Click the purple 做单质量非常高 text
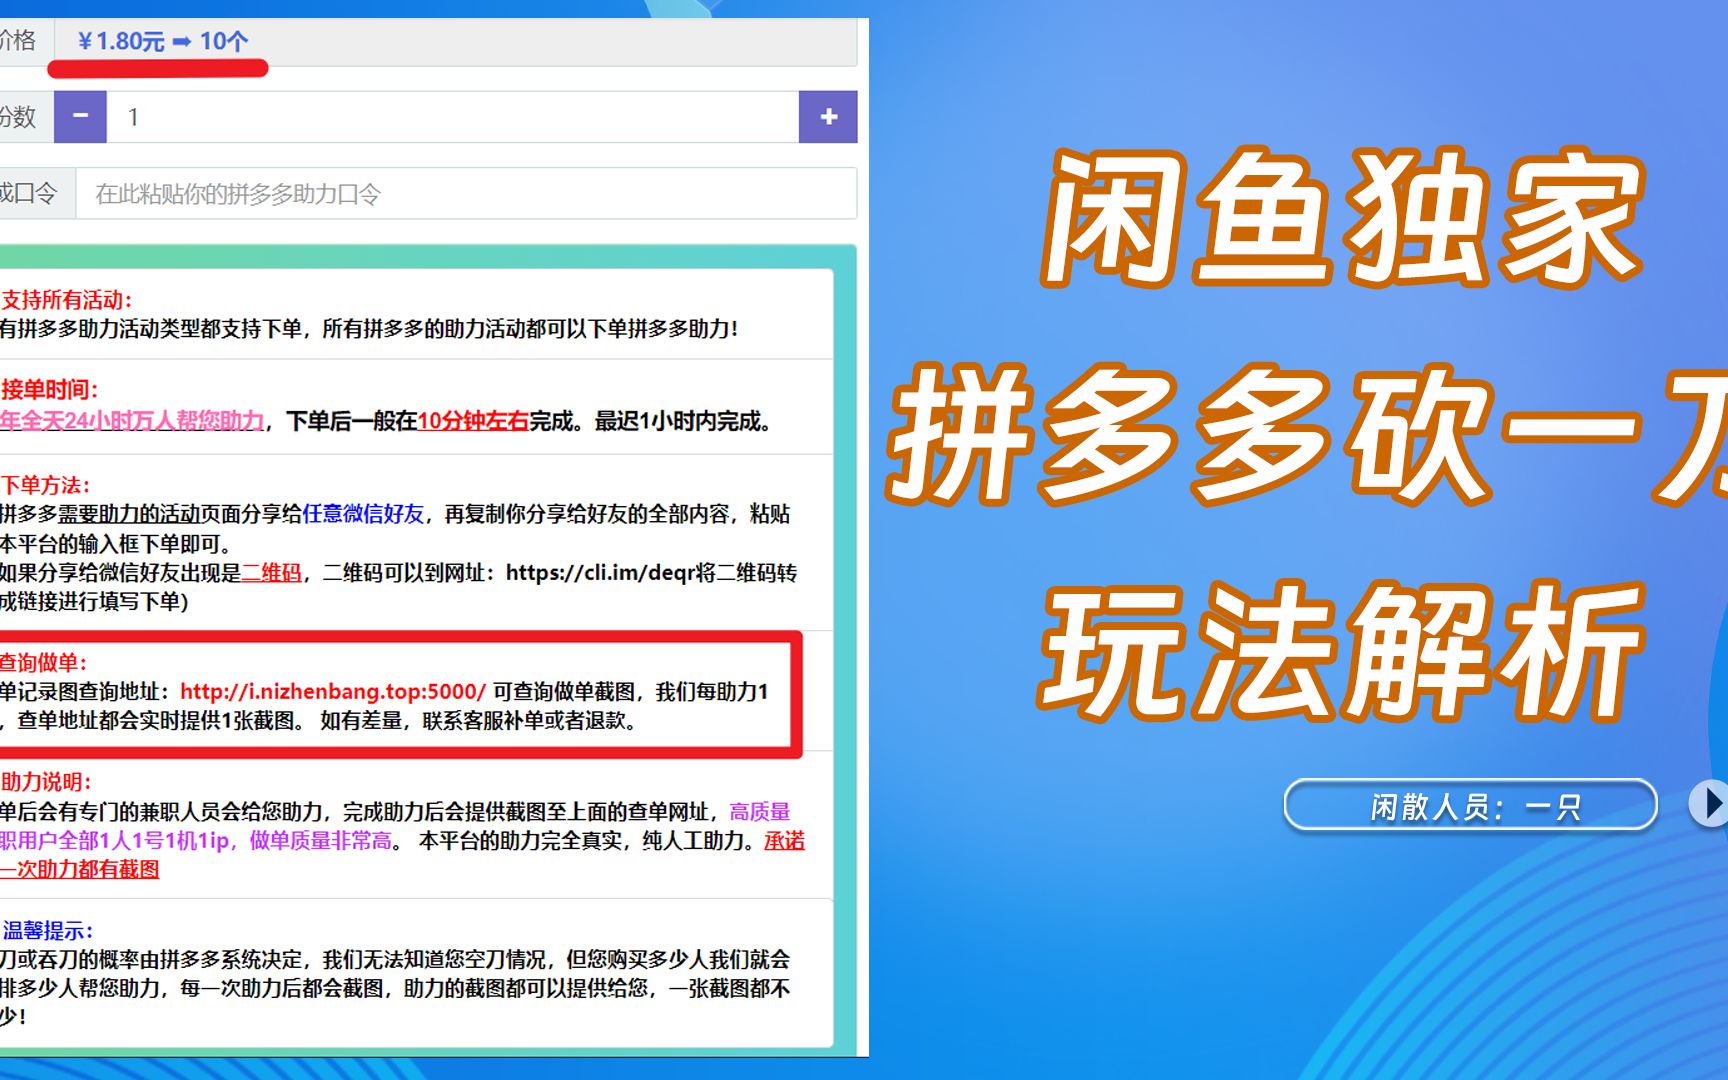This screenshot has height=1080, width=1728. click(320, 841)
